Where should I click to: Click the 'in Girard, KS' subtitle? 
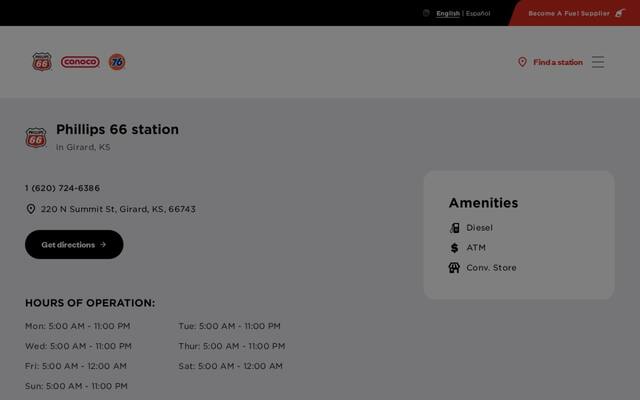pos(83,147)
